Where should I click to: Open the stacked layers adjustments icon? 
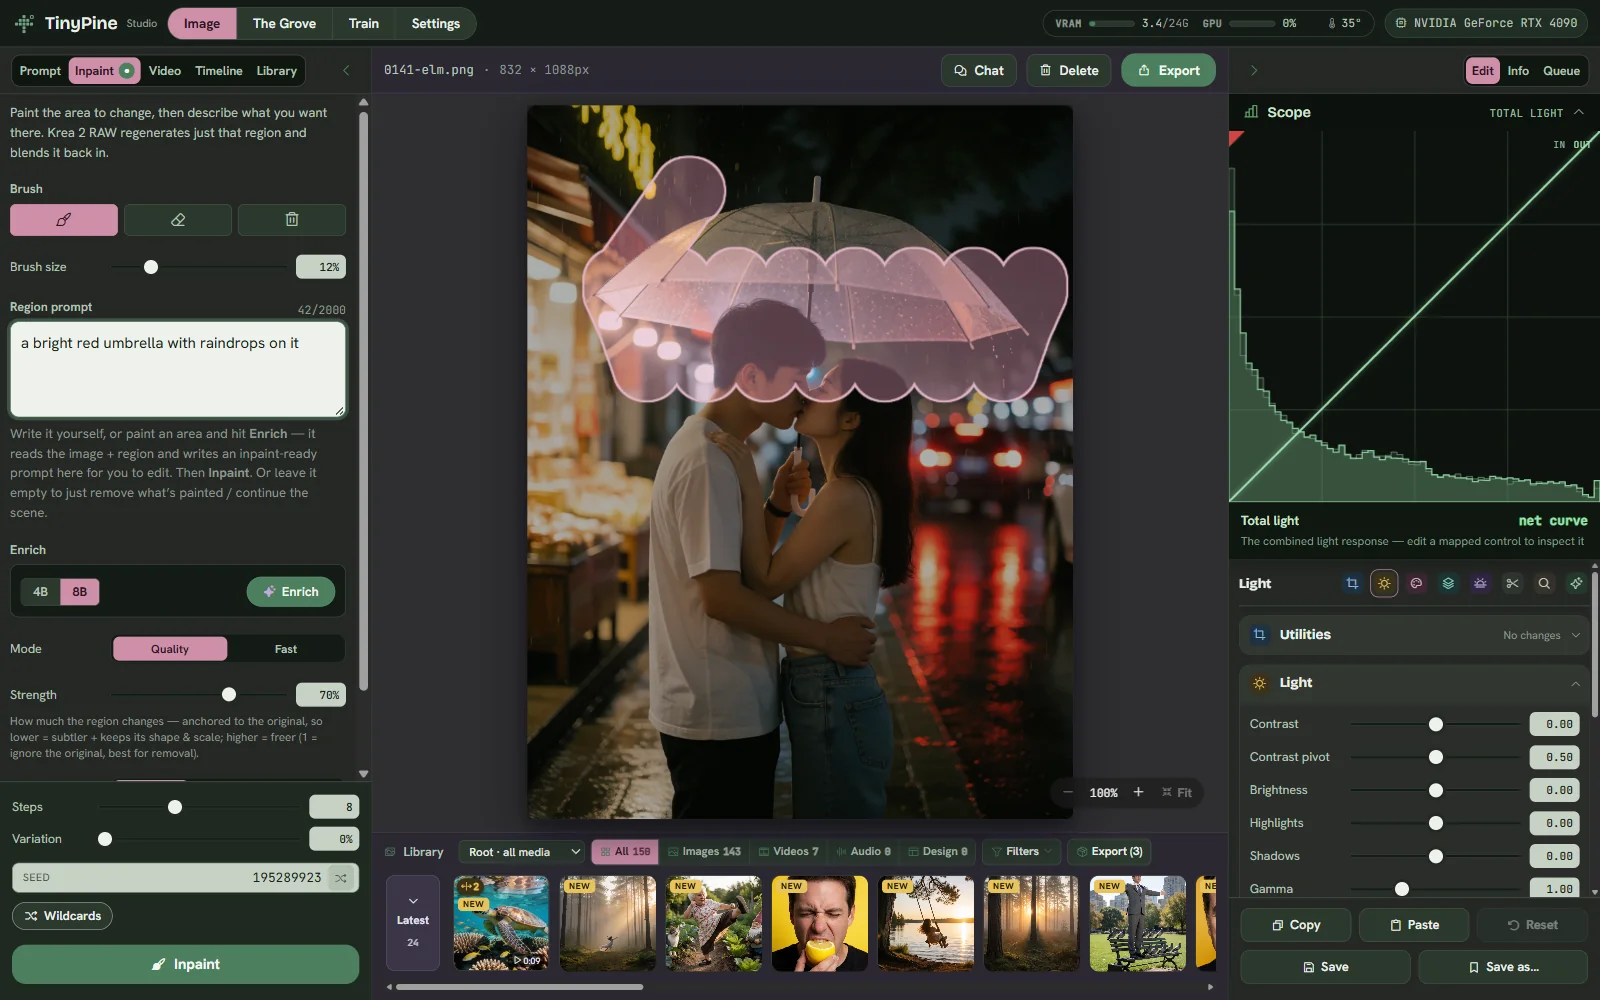(1448, 584)
